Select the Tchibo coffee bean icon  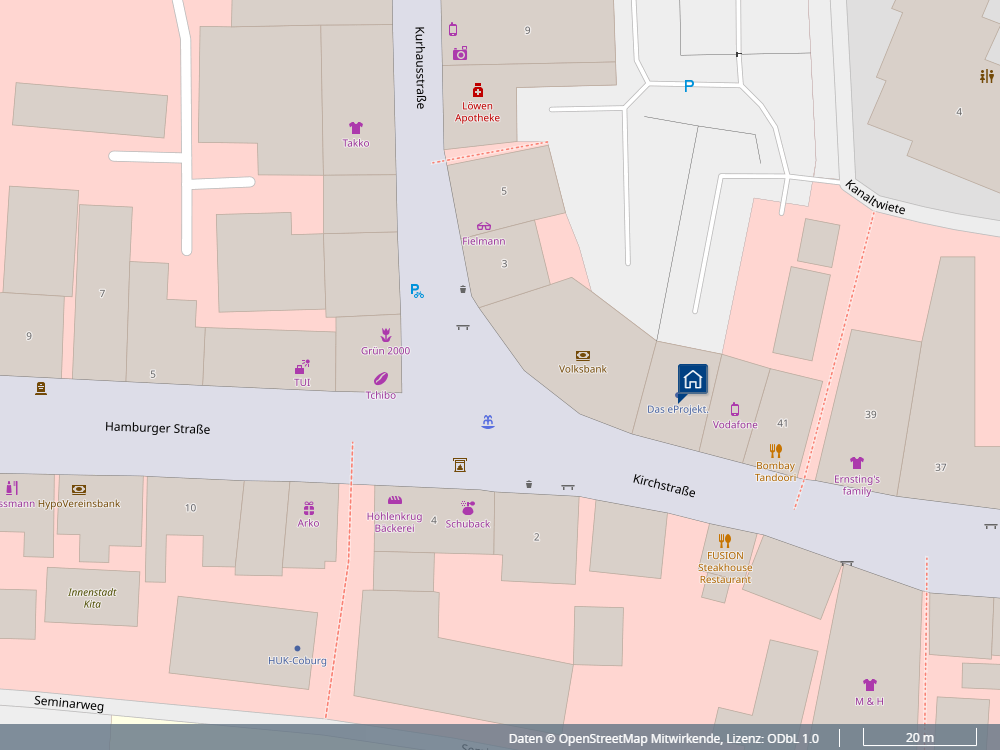coord(381,379)
